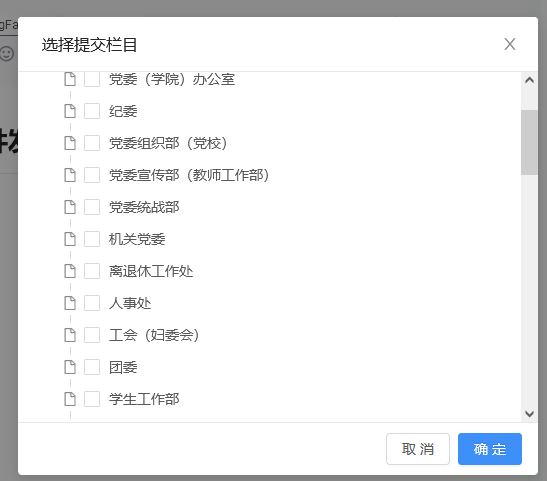Check the 离退休工作处 checkbox
This screenshot has width=547, height=481.
[92, 271]
